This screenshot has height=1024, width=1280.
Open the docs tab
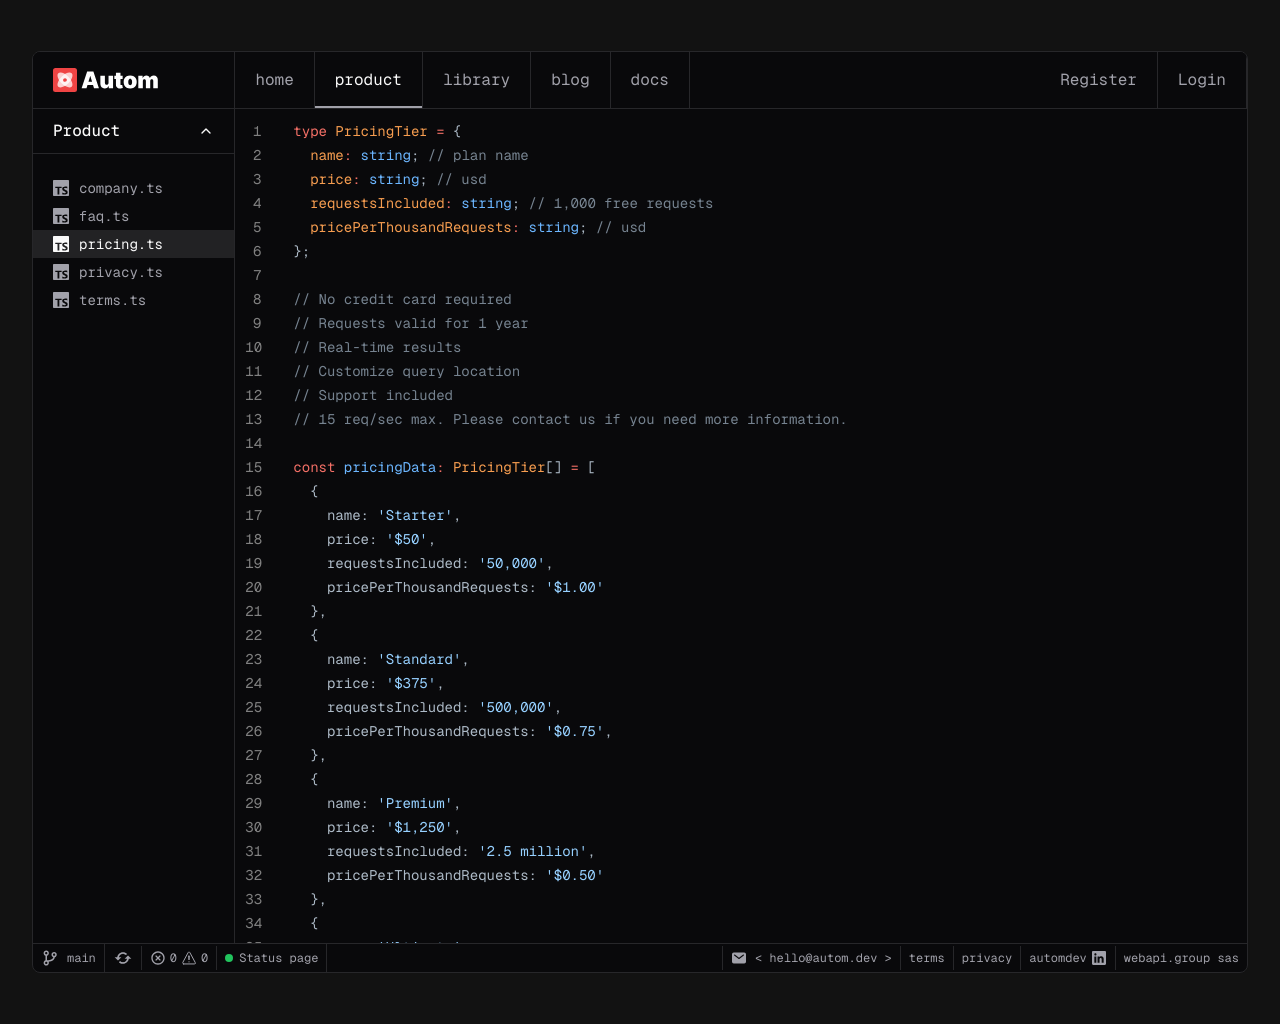(649, 80)
